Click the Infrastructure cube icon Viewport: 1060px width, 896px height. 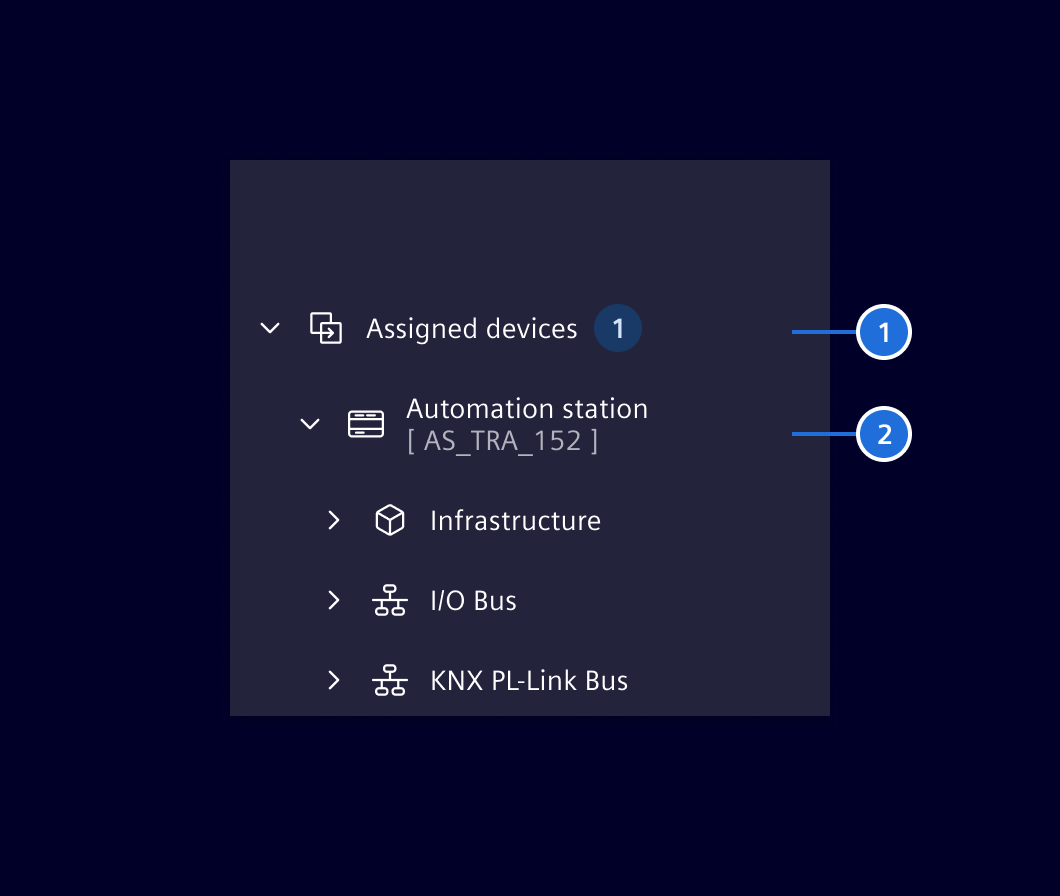pos(390,520)
